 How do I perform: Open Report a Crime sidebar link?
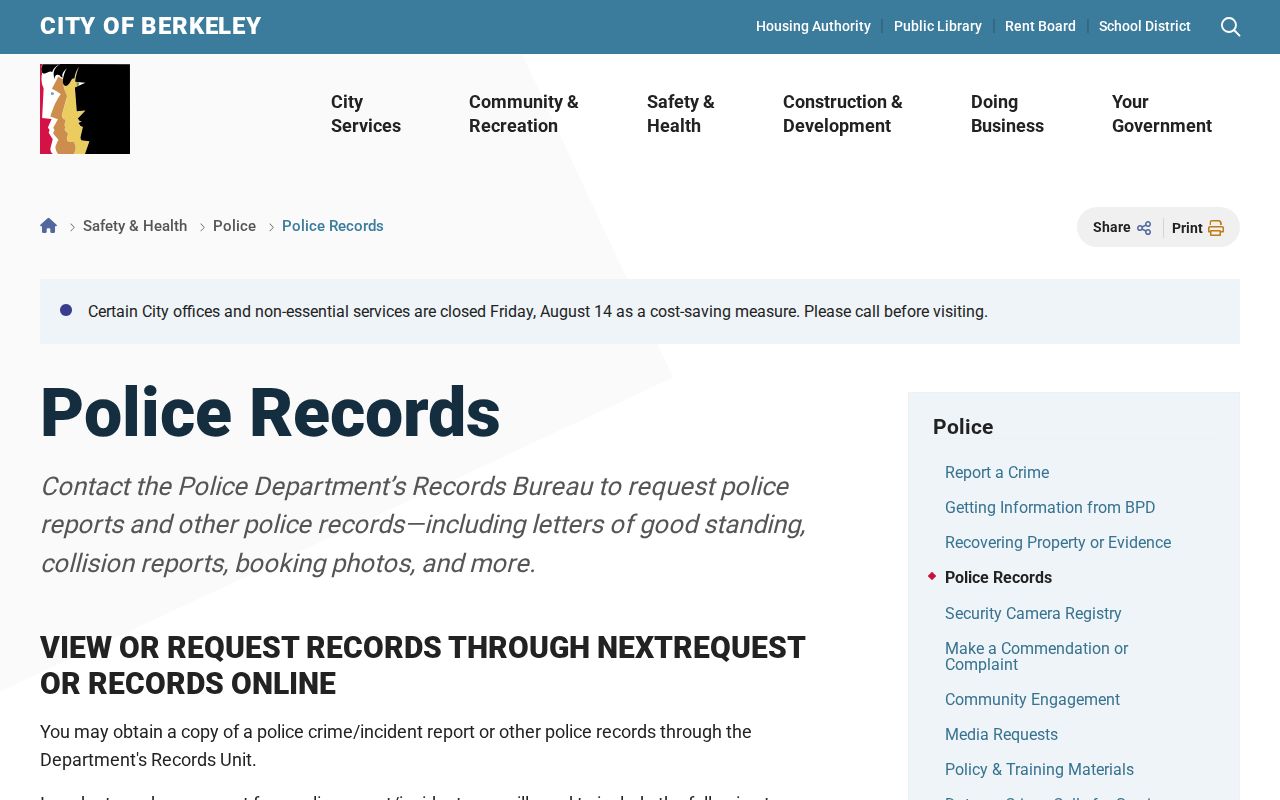(x=997, y=472)
